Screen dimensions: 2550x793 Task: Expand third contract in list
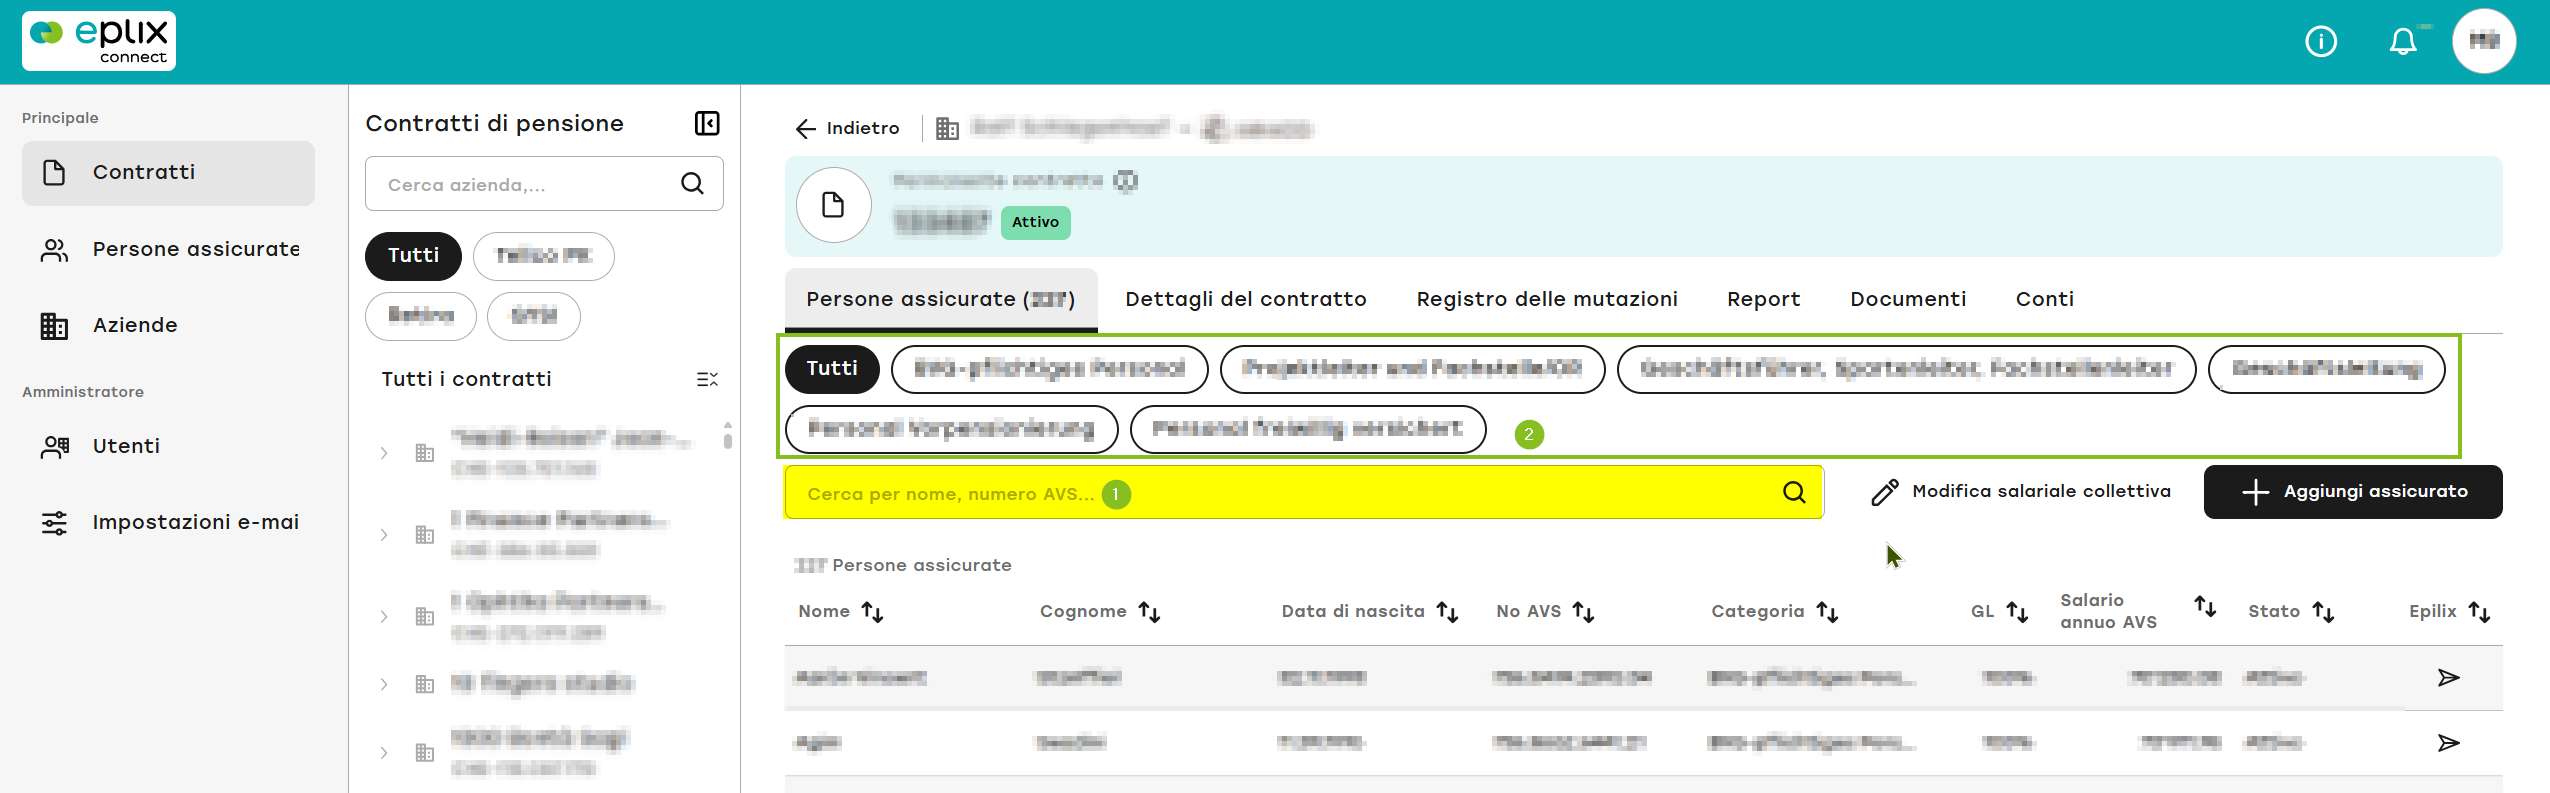pos(384,617)
